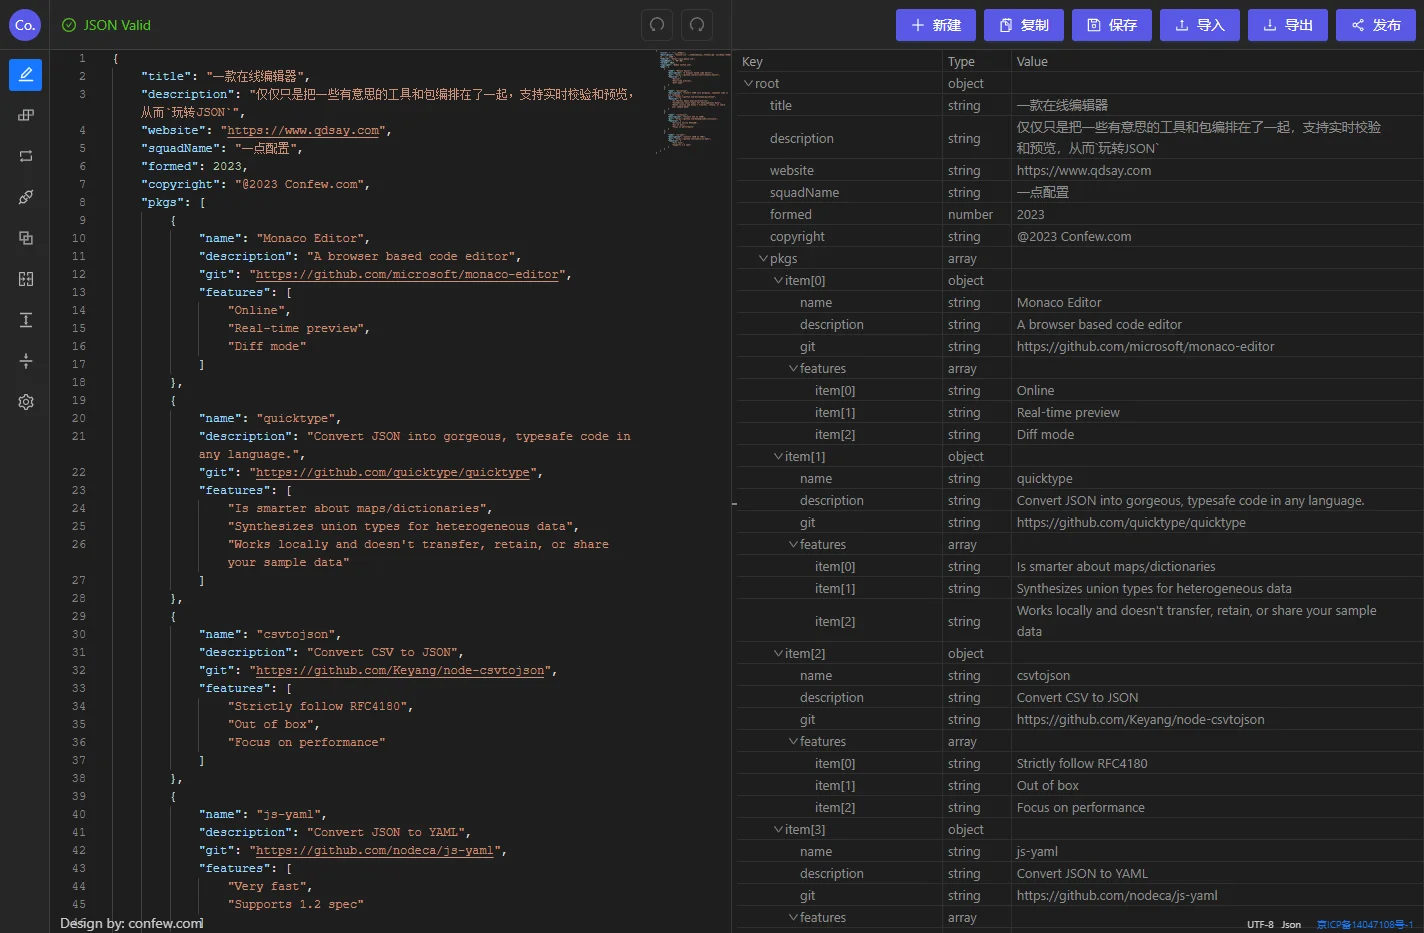The height and width of the screenshot is (933, 1424).
Task: Click value 'Out of box' in tree
Action: pyautogui.click(x=1047, y=785)
